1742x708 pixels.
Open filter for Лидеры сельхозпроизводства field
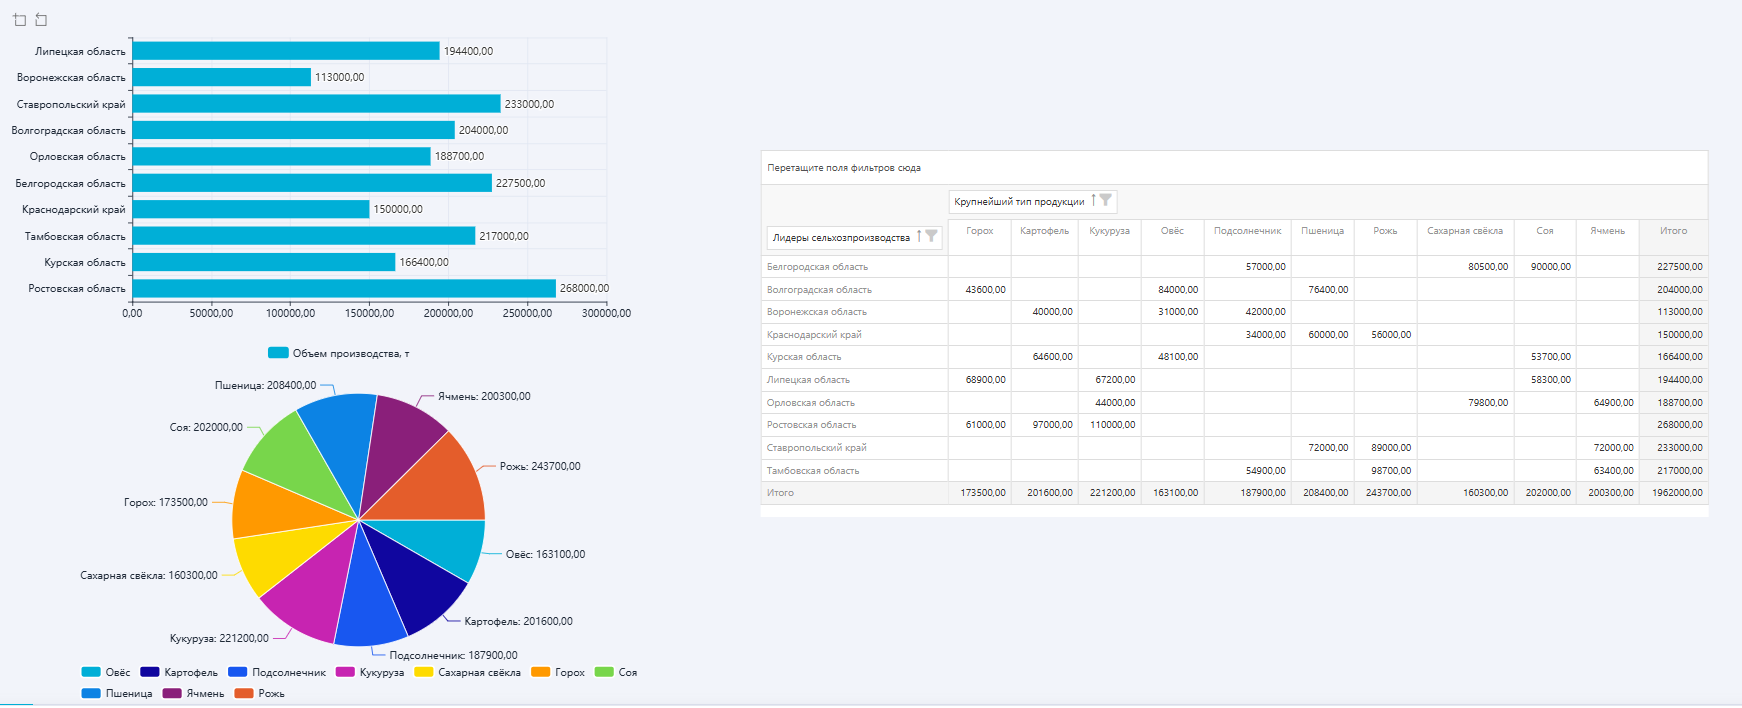[x=931, y=237]
